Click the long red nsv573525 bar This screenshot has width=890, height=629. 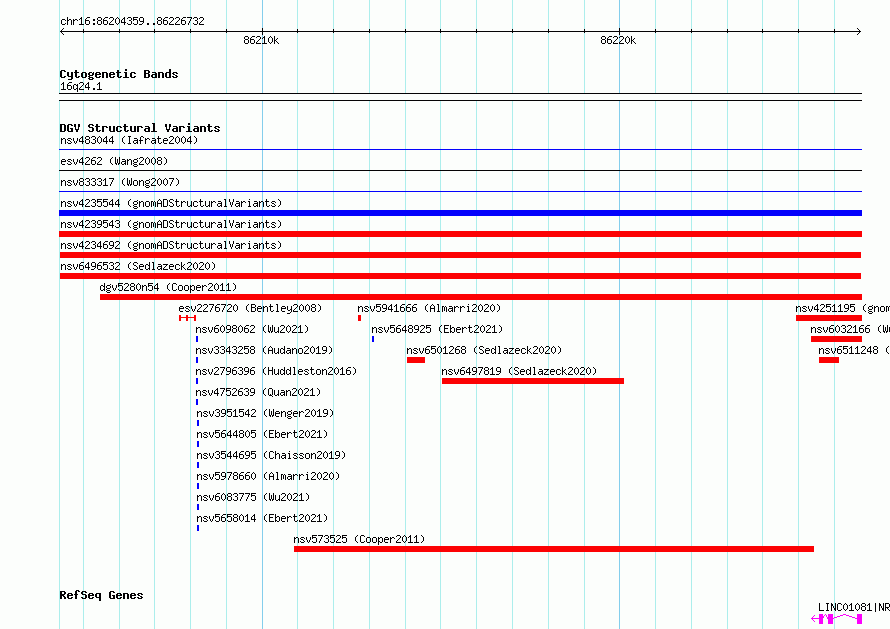pyautogui.click(x=554, y=549)
